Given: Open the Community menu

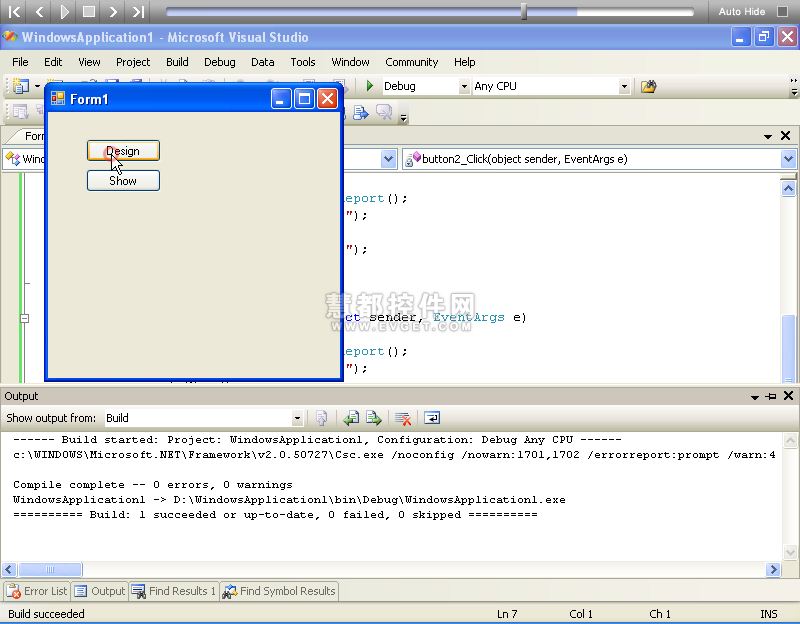Looking at the screenshot, I should [412, 62].
